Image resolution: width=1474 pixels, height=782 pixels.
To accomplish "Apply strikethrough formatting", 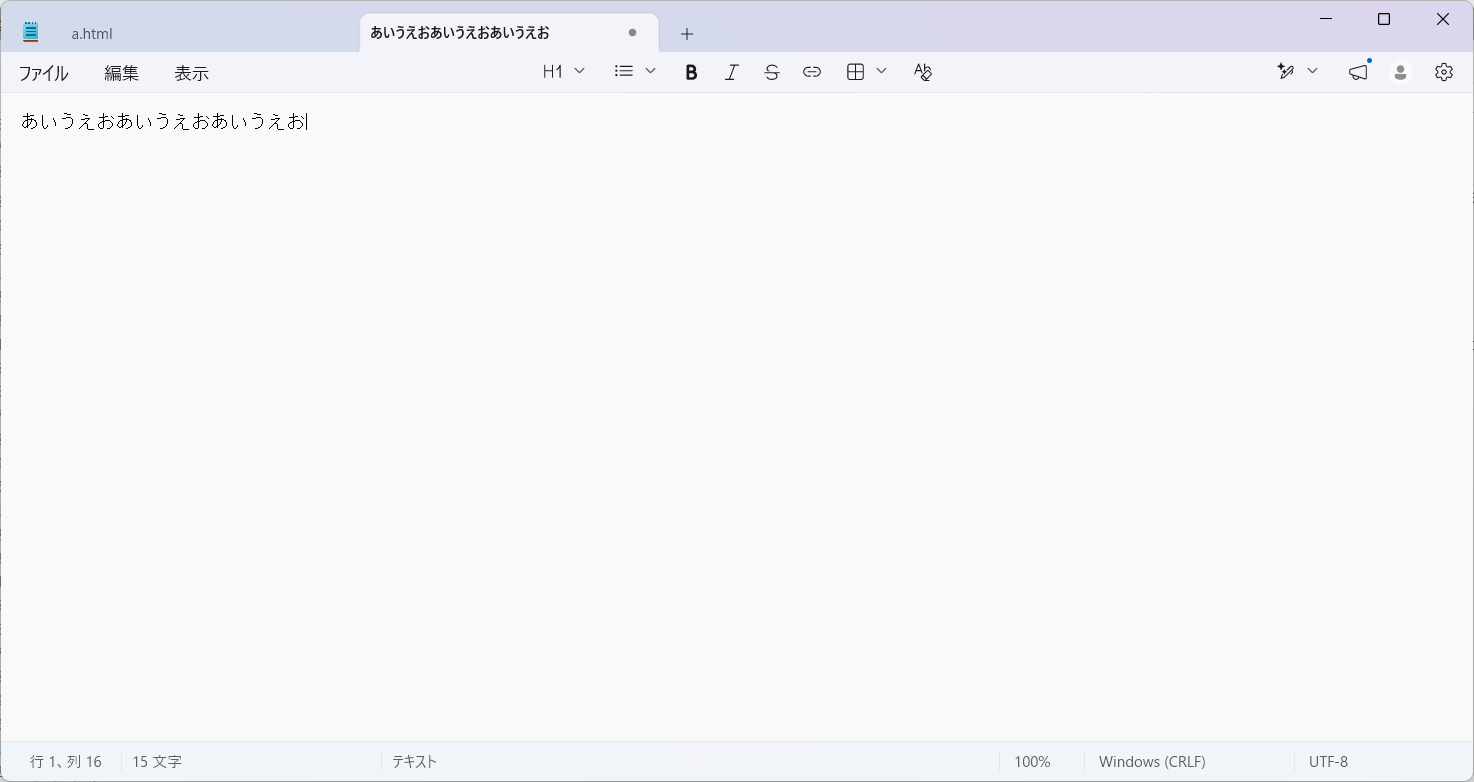I will [771, 72].
